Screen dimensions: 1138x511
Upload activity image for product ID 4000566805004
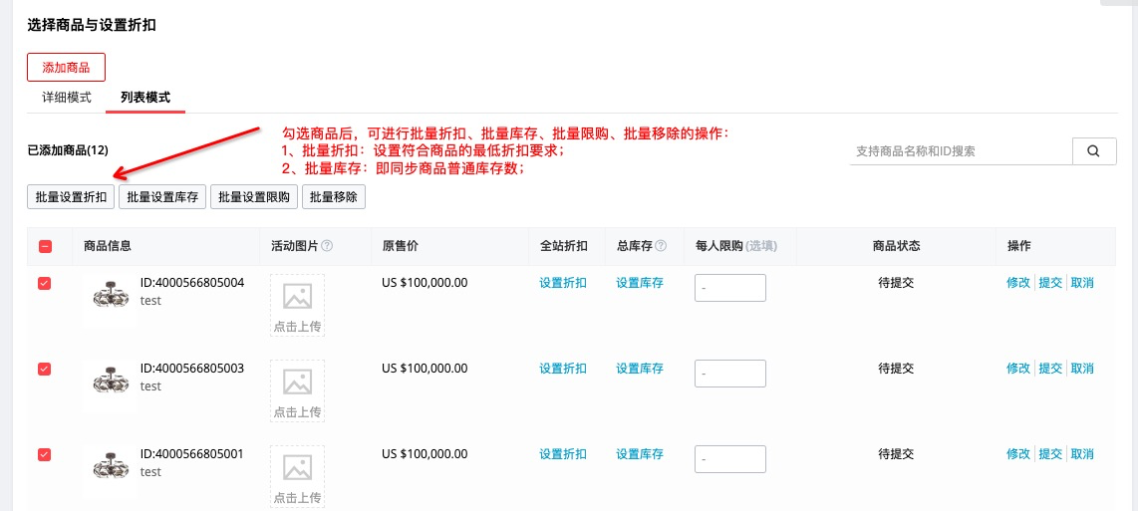point(297,305)
